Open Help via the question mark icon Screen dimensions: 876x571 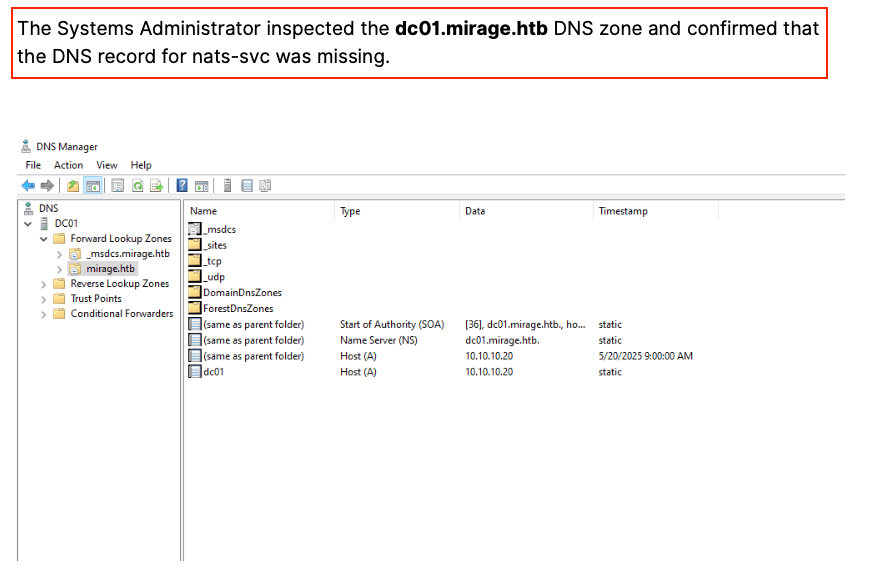[x=182, y=185]
